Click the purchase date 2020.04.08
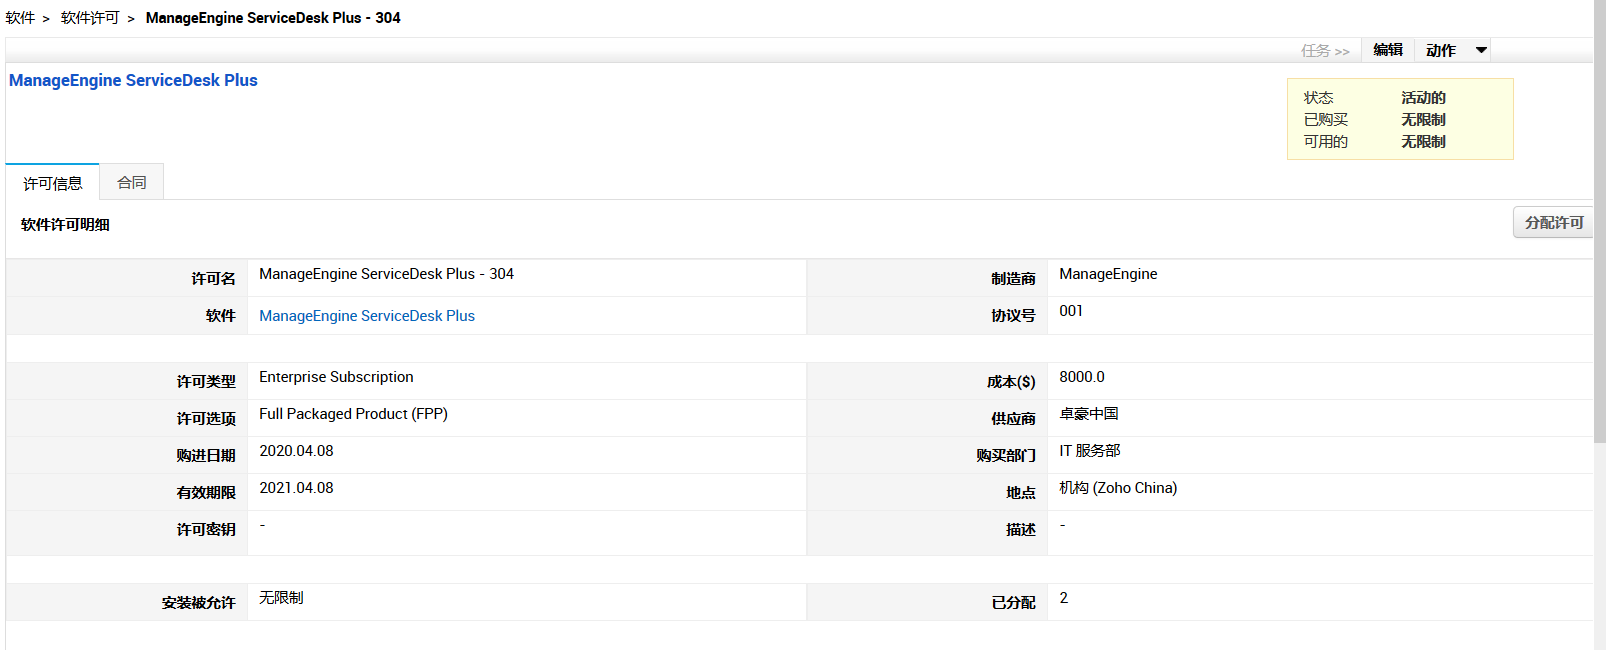This screenshot has height=650, width=1606. point(296,451)
